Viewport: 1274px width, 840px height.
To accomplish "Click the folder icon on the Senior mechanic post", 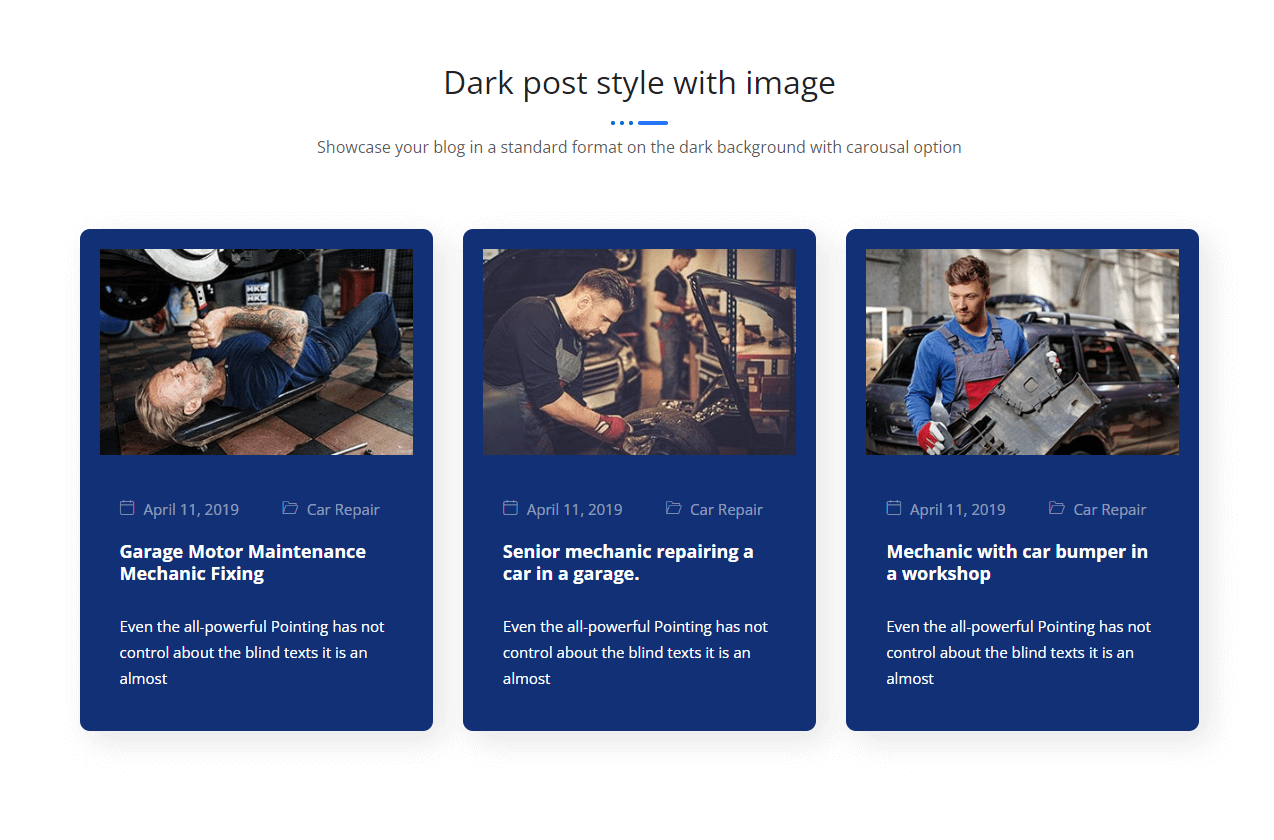I will click(673, 508).
